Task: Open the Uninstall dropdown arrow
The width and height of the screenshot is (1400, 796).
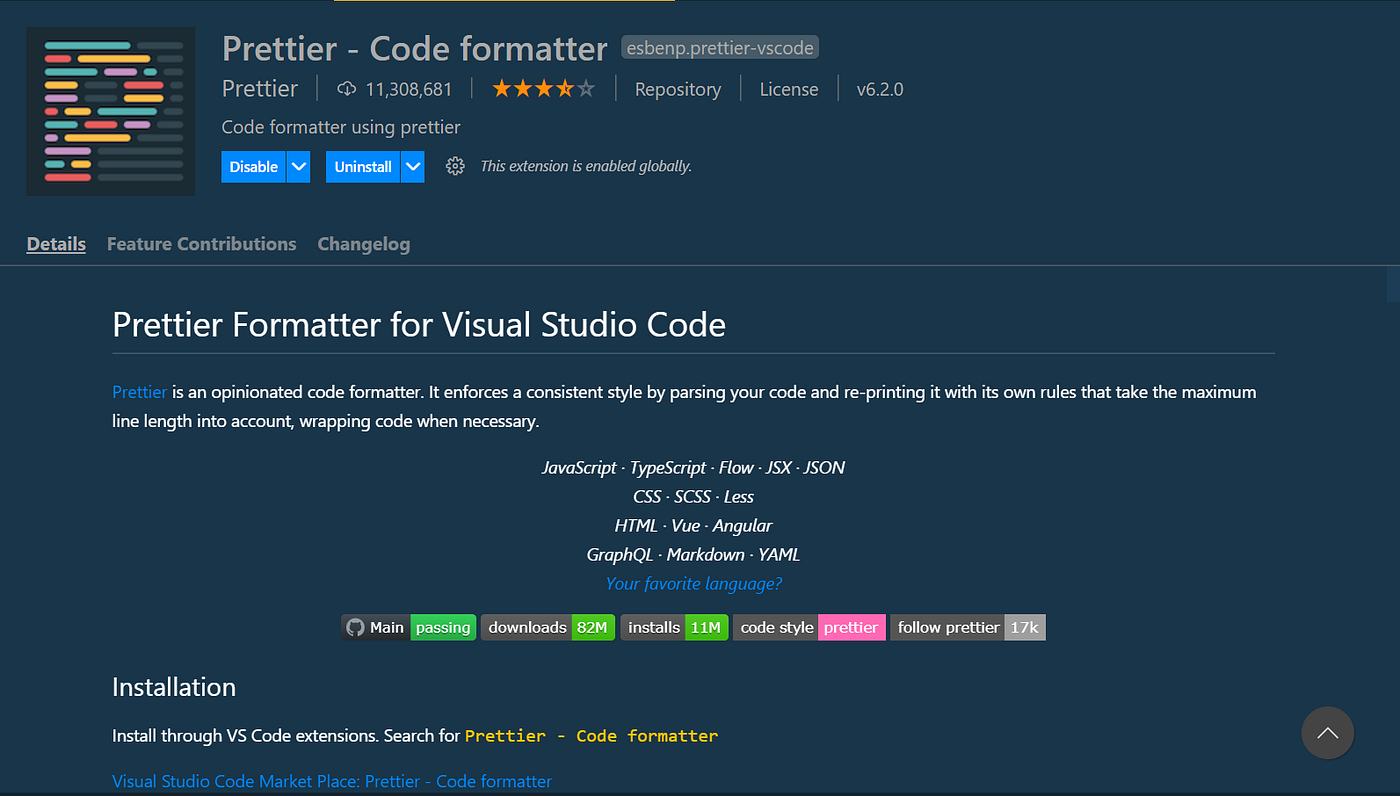Action: pyautogui.click(x=413, y=167)
